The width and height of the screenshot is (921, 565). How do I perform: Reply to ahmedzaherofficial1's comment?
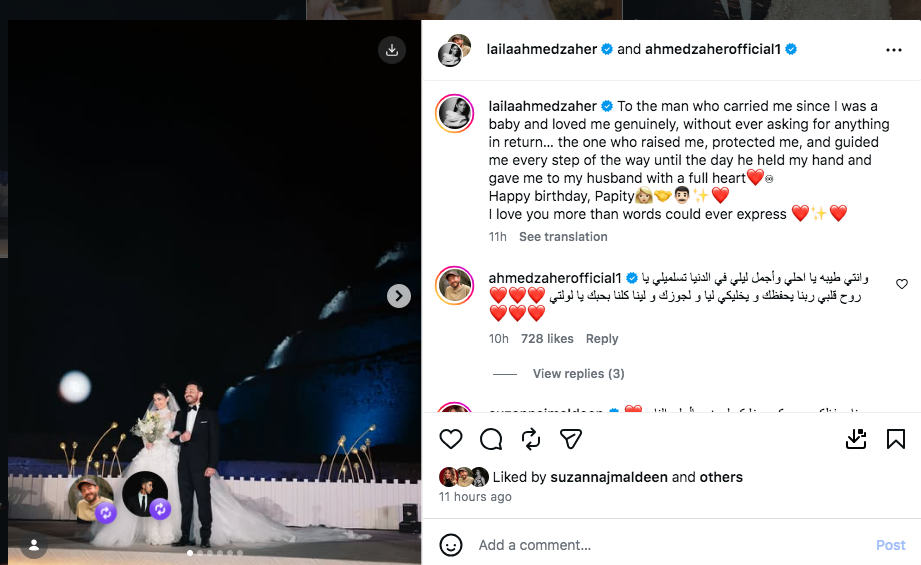click(x=602, y=339)
